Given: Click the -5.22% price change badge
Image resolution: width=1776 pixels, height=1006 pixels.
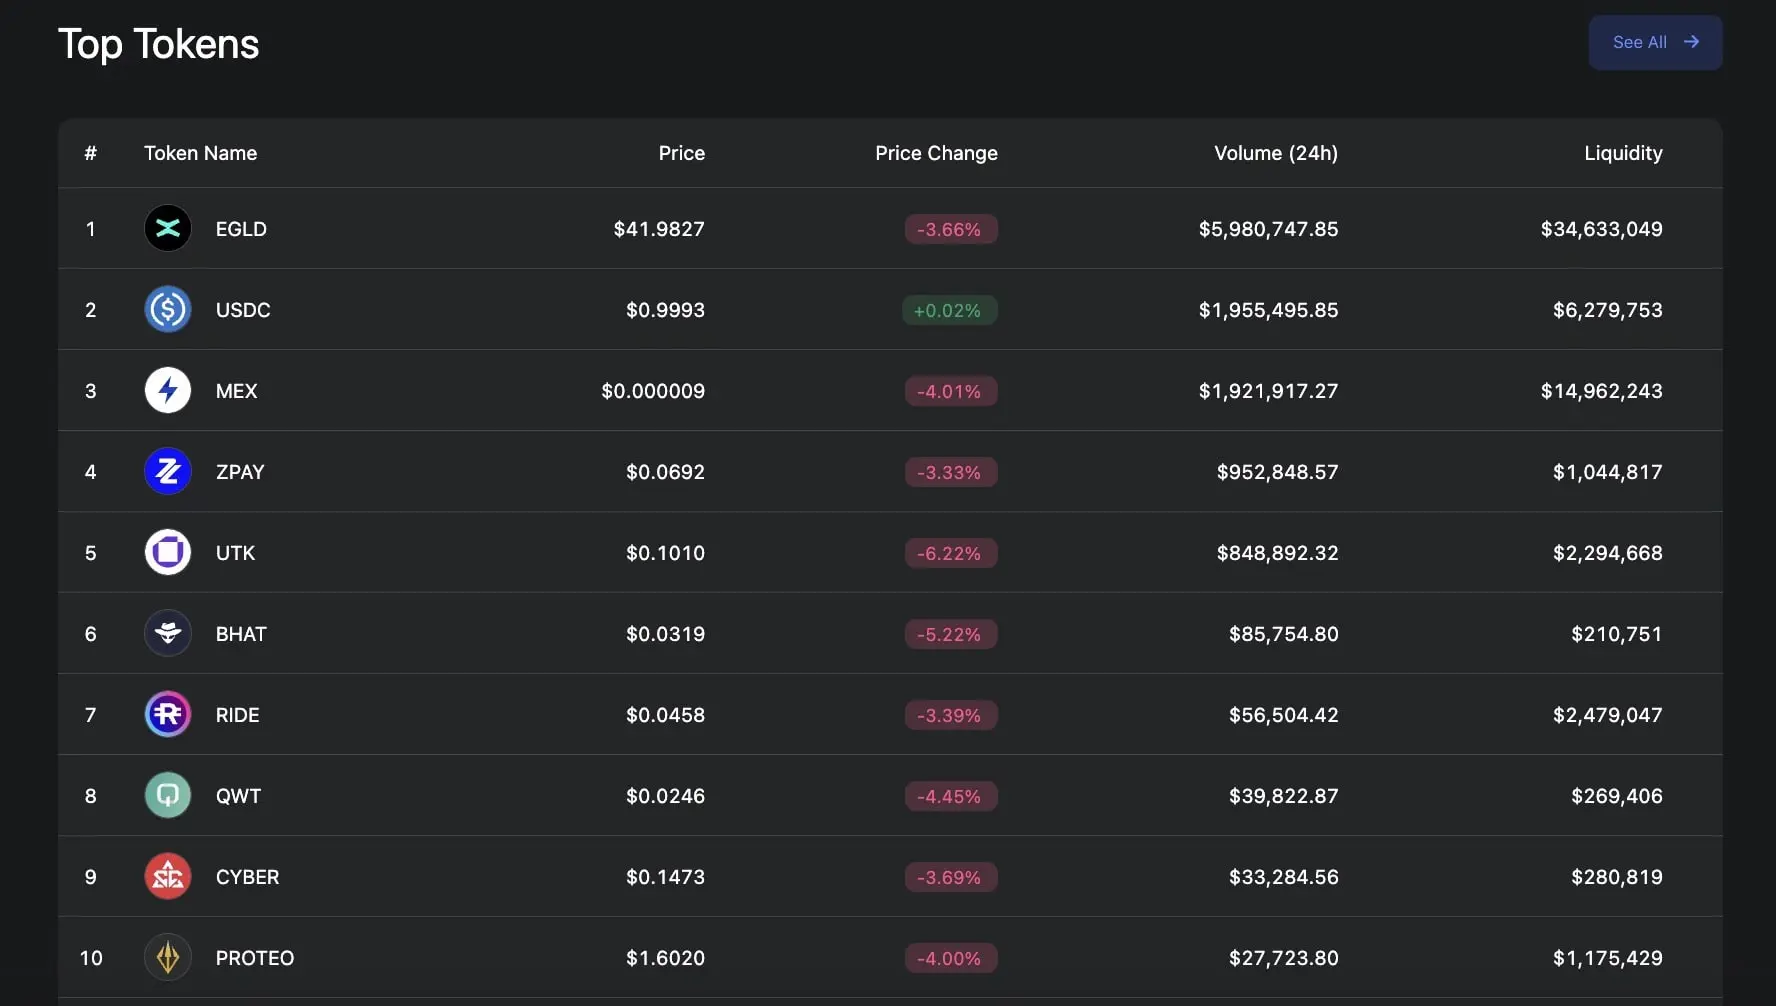Looking at the screenshot, I should [951, 634].
